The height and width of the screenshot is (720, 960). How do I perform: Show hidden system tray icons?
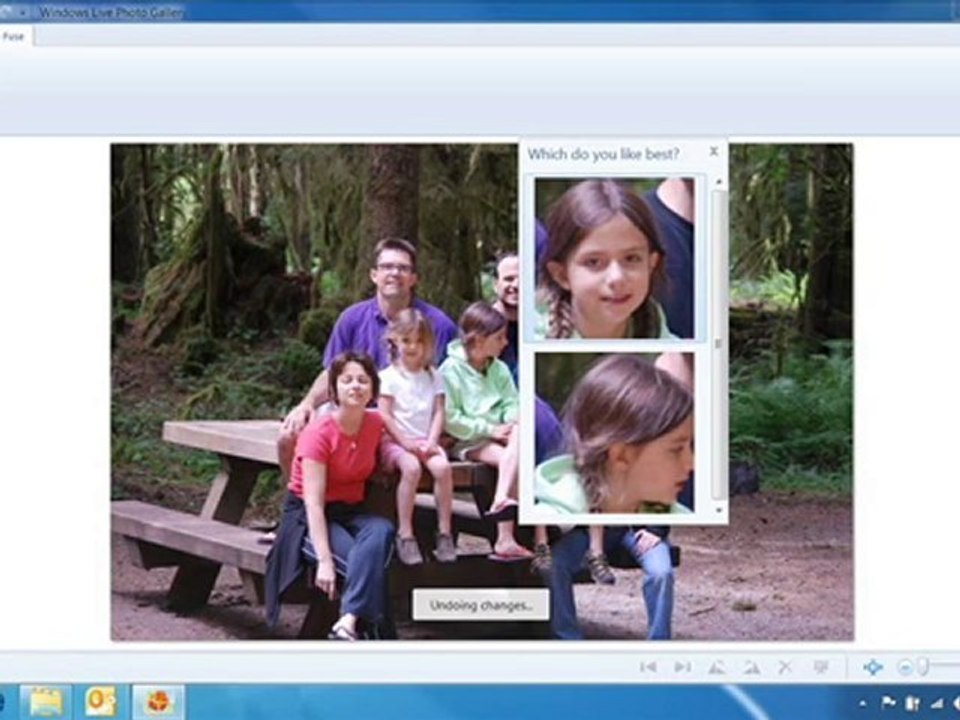pyautogui.click(x=863, y=703)
